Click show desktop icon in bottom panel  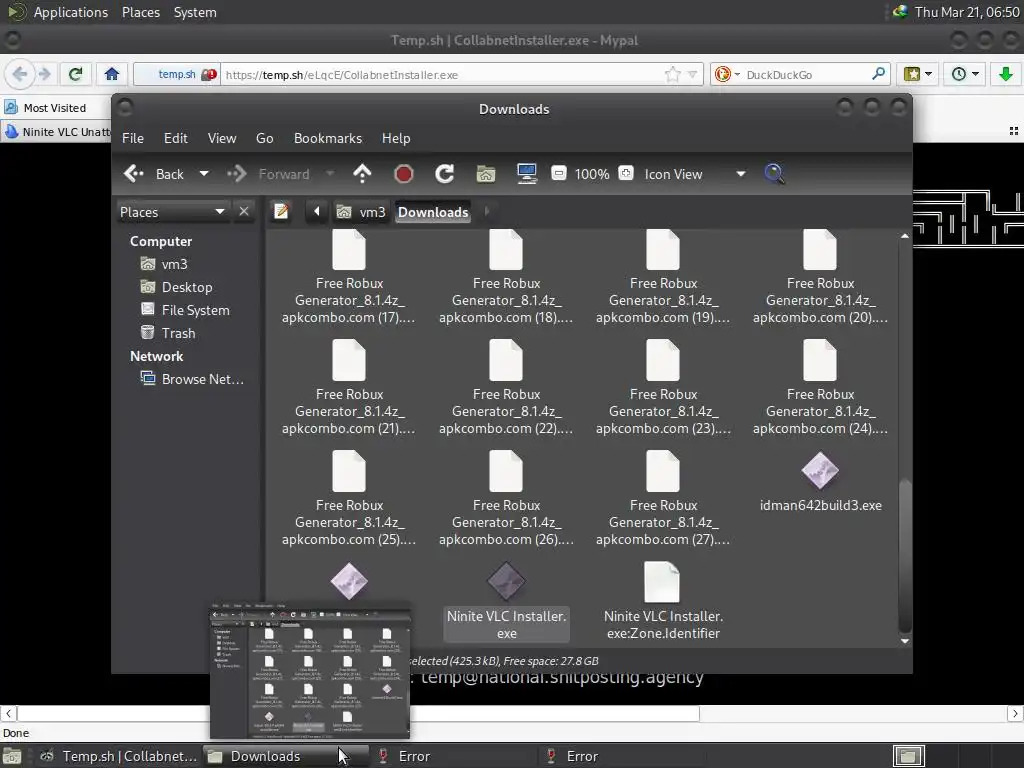point(12,756)
